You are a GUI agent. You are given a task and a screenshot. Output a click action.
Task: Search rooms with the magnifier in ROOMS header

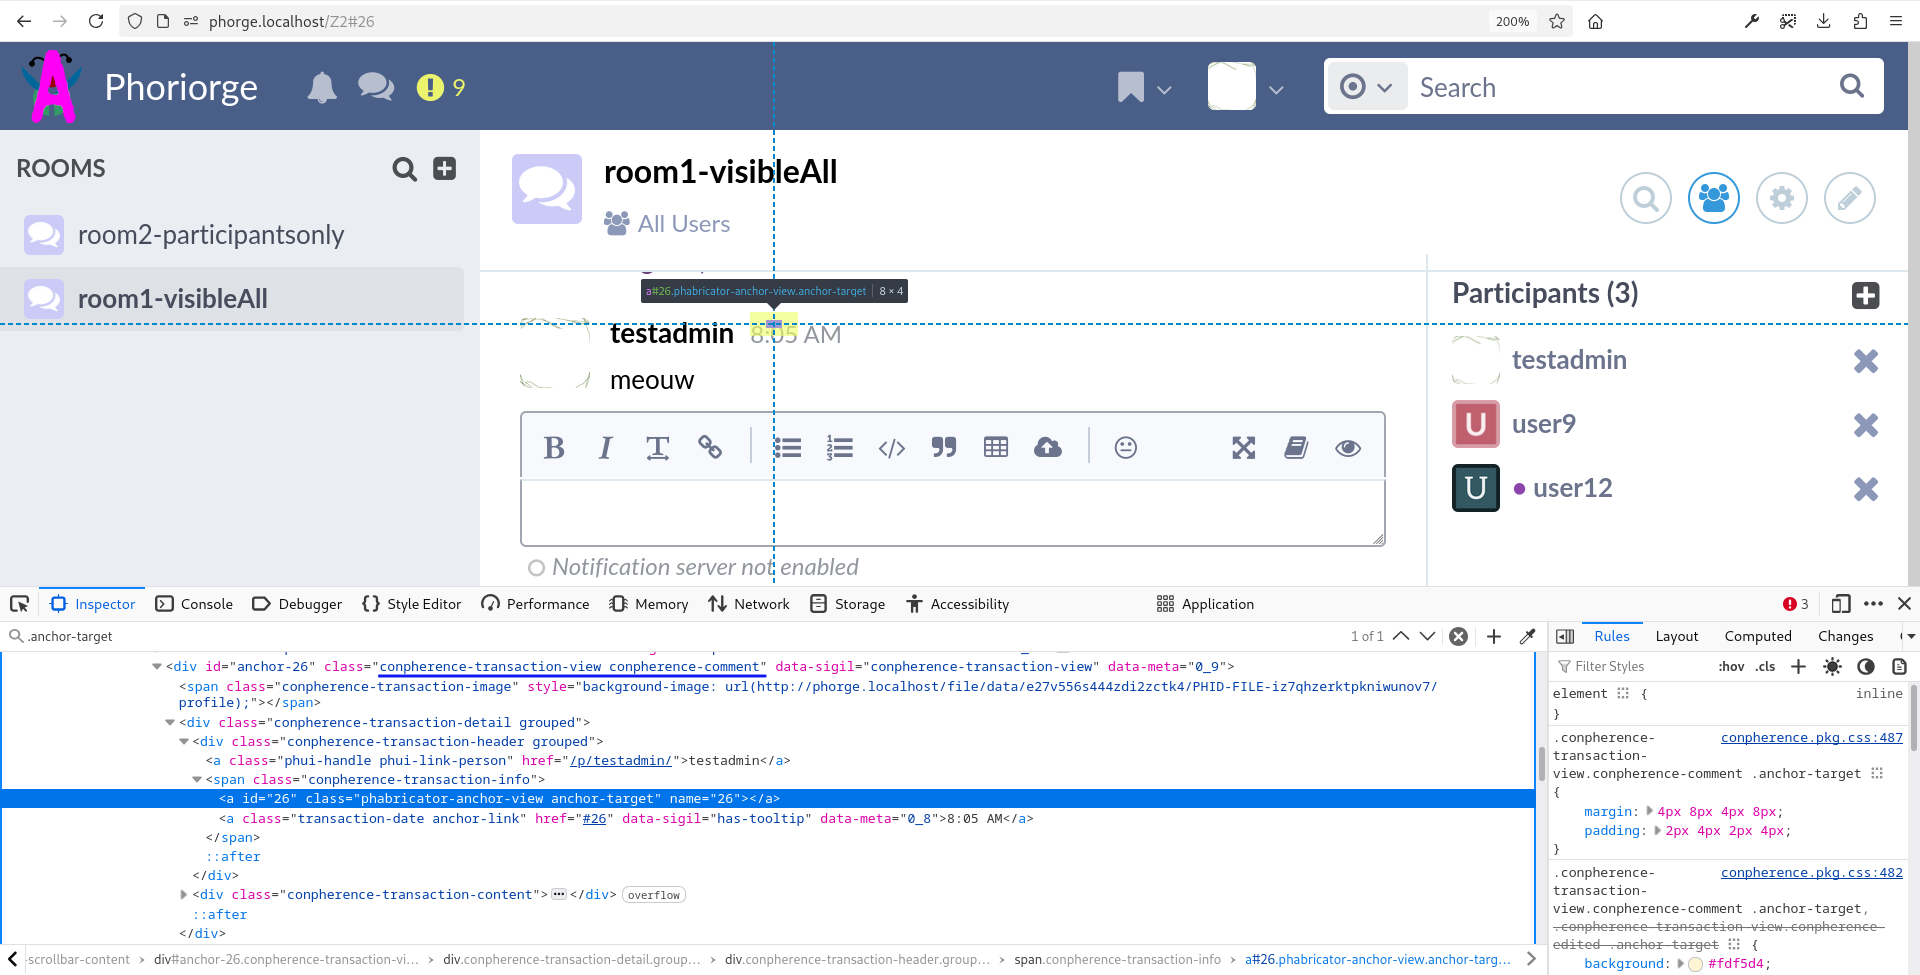click(404, 169)
